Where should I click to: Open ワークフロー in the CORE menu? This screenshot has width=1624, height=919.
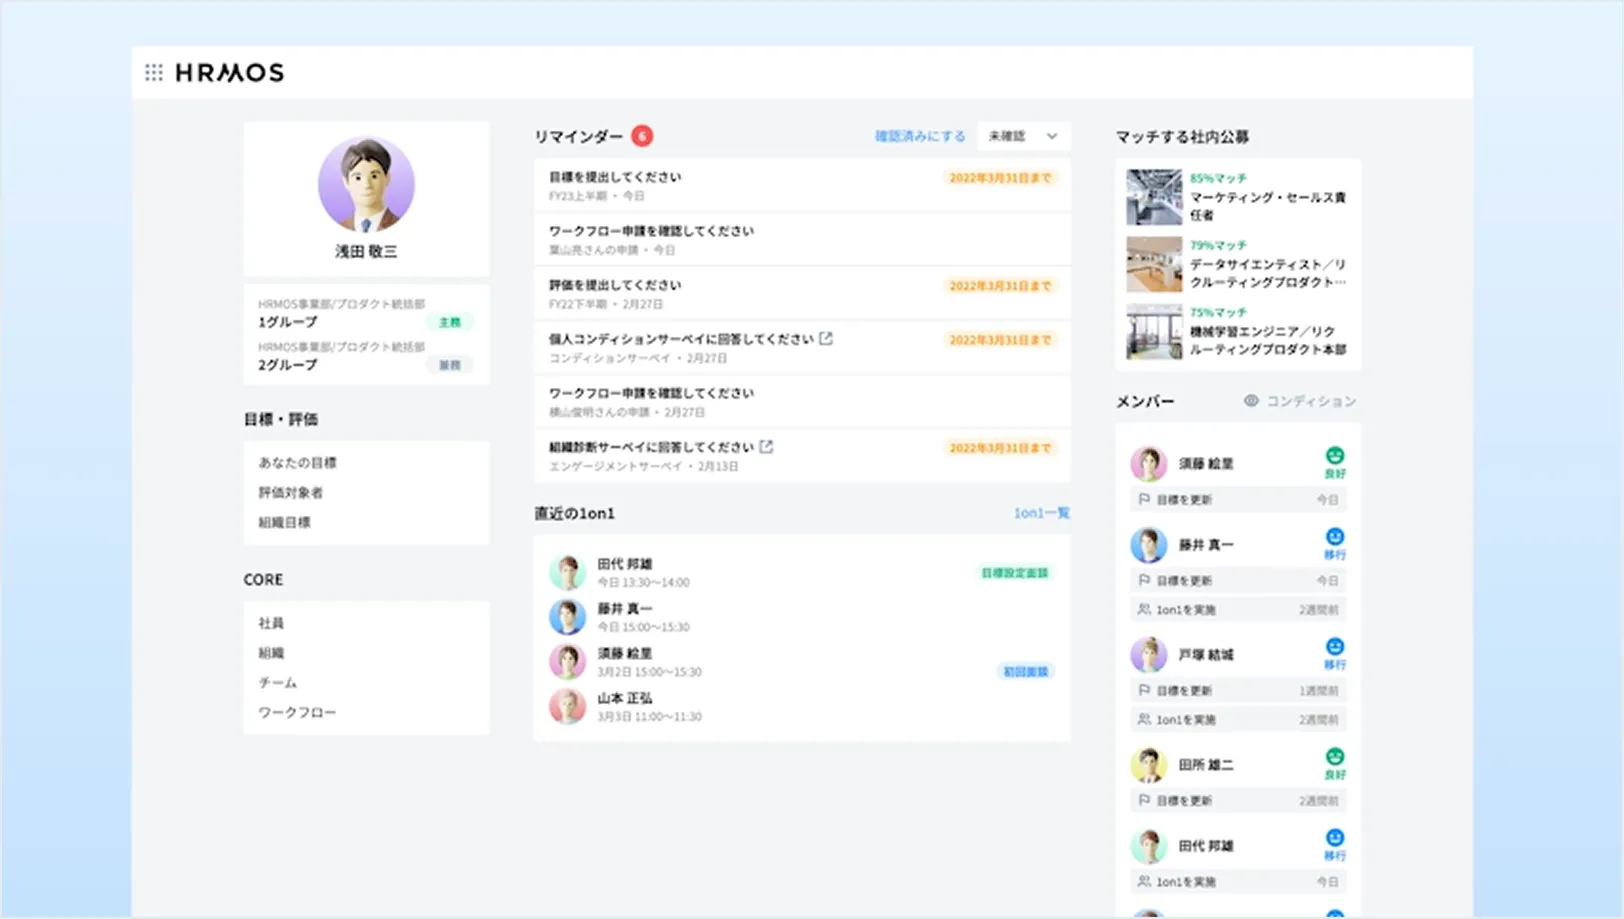[297, 713]
